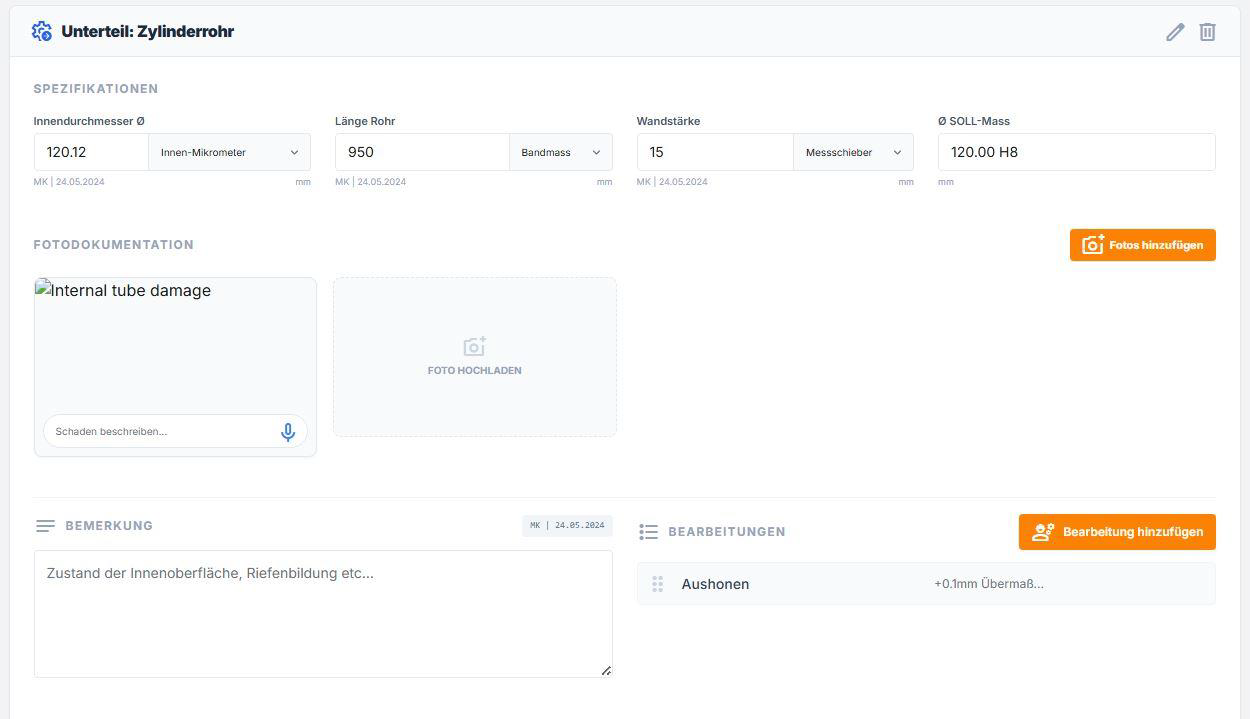Click the Bemerkung lines icon
This screenshot has height=719, width=1250.
(45, 526)
